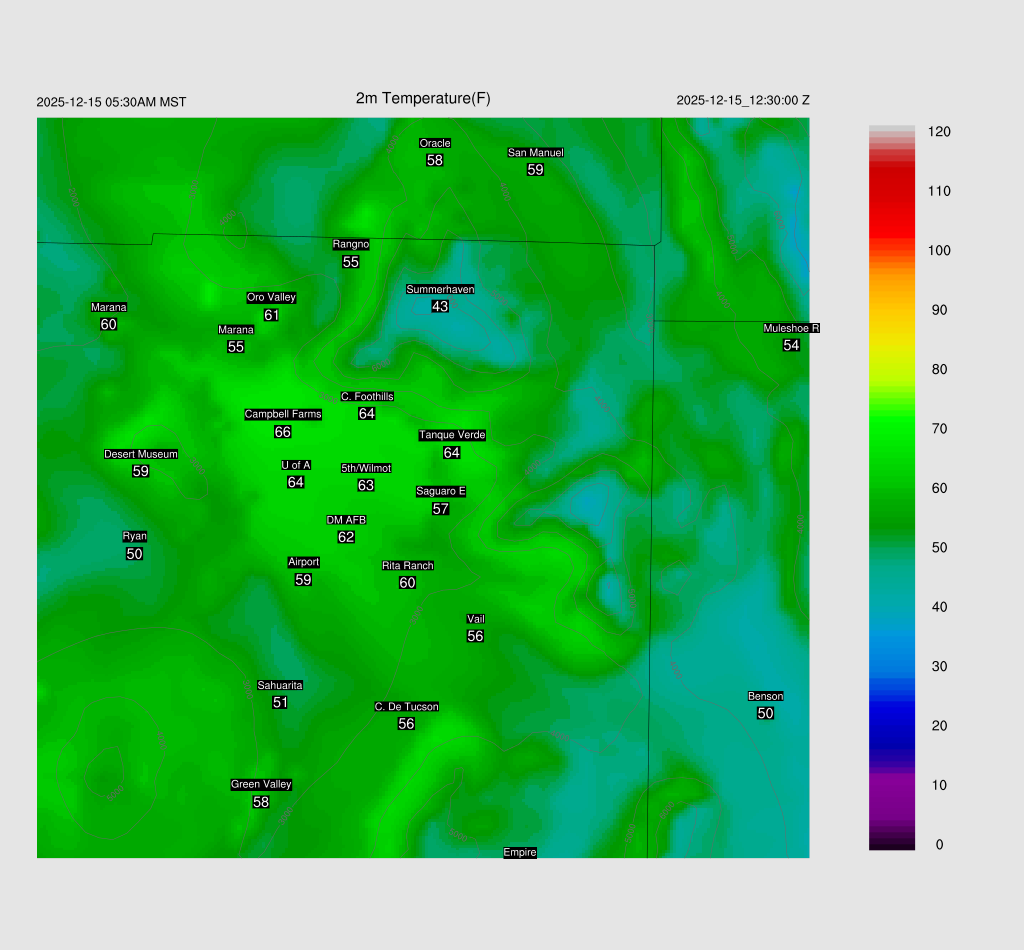The image size is (1024, 950).
Task: Click the Tanque Verde station label
Action: pyautogui.click(x=452, y=435)
